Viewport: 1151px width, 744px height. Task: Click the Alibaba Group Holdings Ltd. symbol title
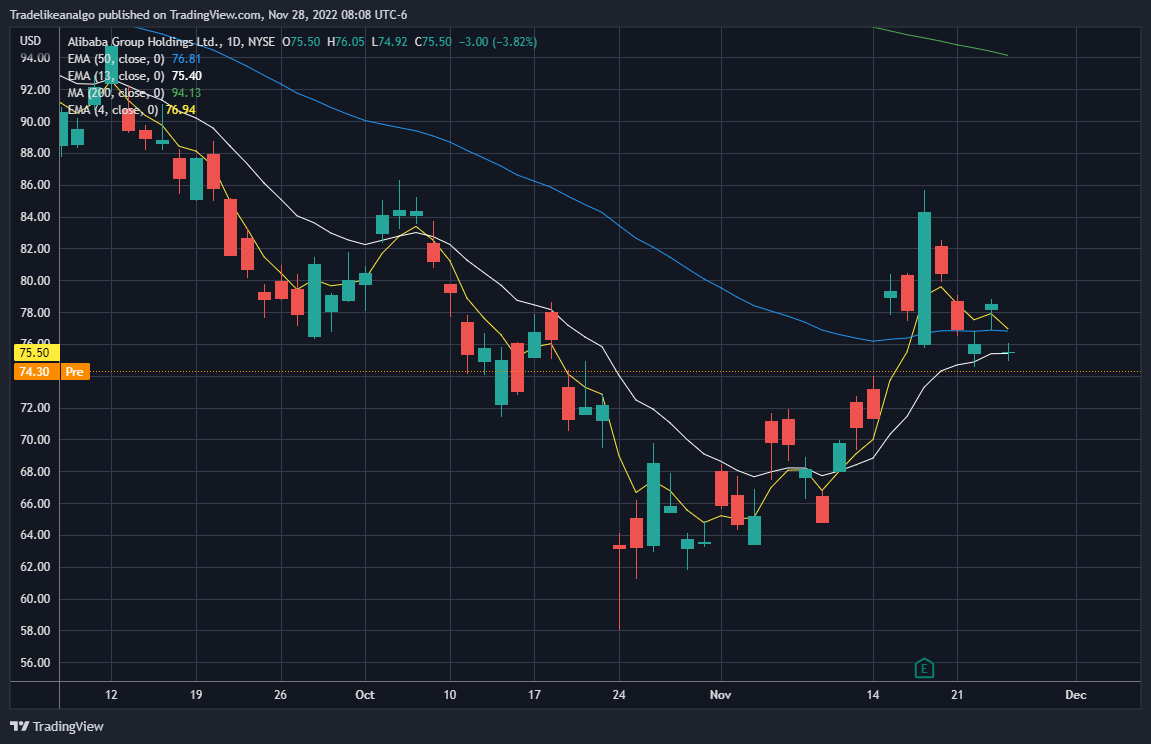[143, 42]
